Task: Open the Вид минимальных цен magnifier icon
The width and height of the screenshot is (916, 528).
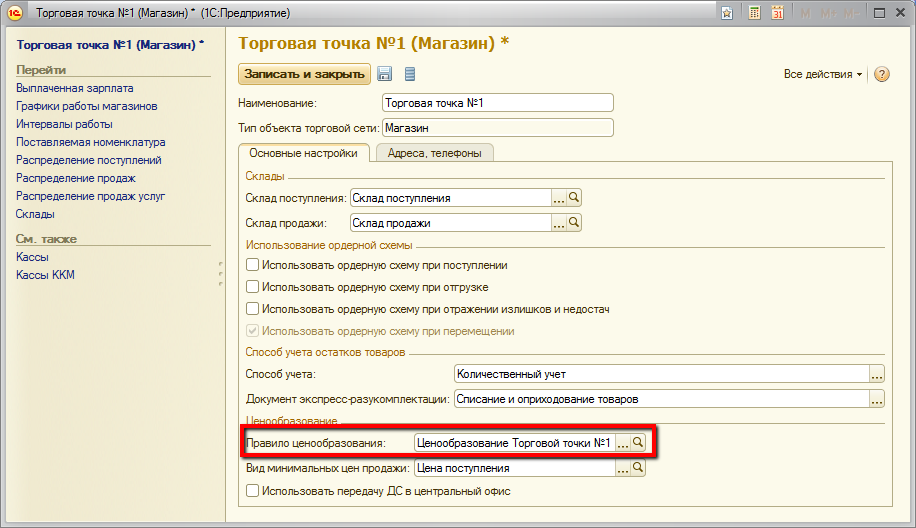Action: 638,468
